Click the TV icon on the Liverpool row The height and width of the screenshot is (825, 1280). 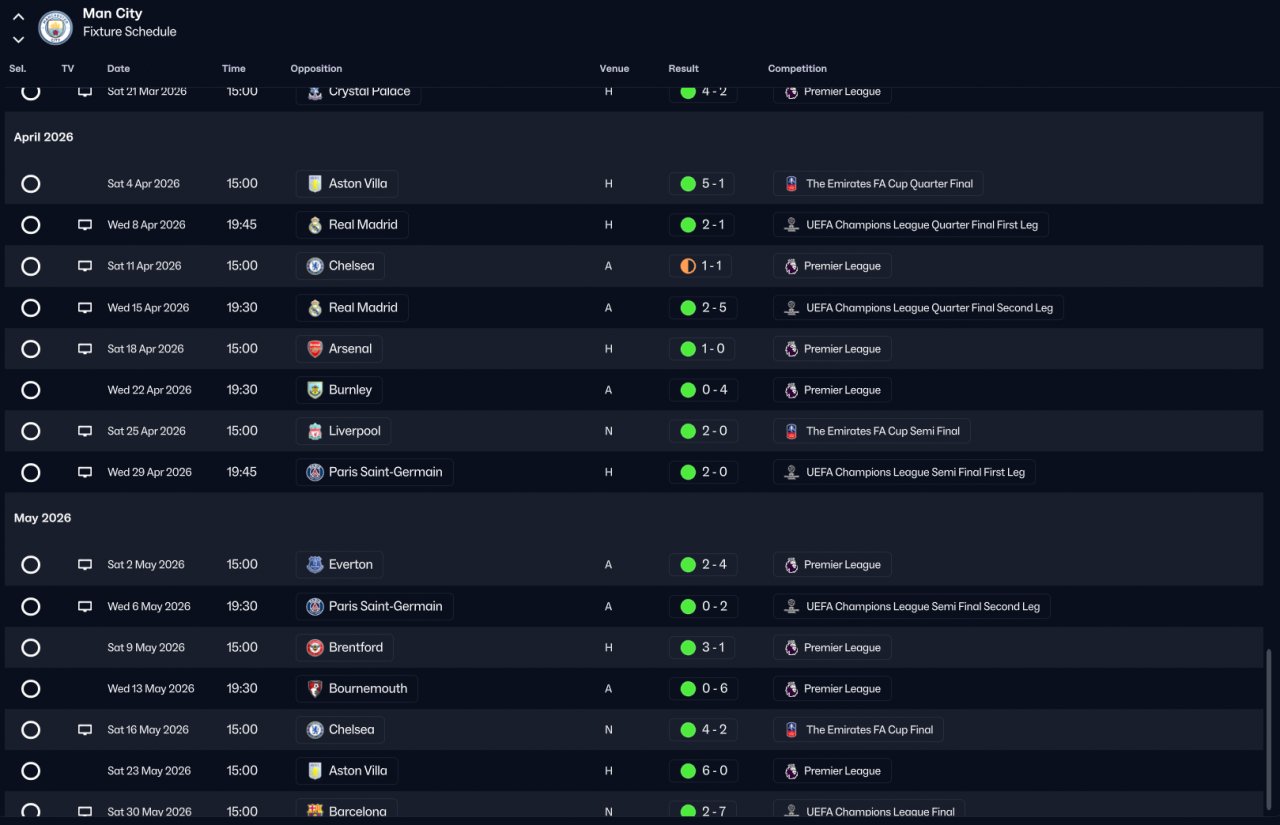[x=85, y=431]
